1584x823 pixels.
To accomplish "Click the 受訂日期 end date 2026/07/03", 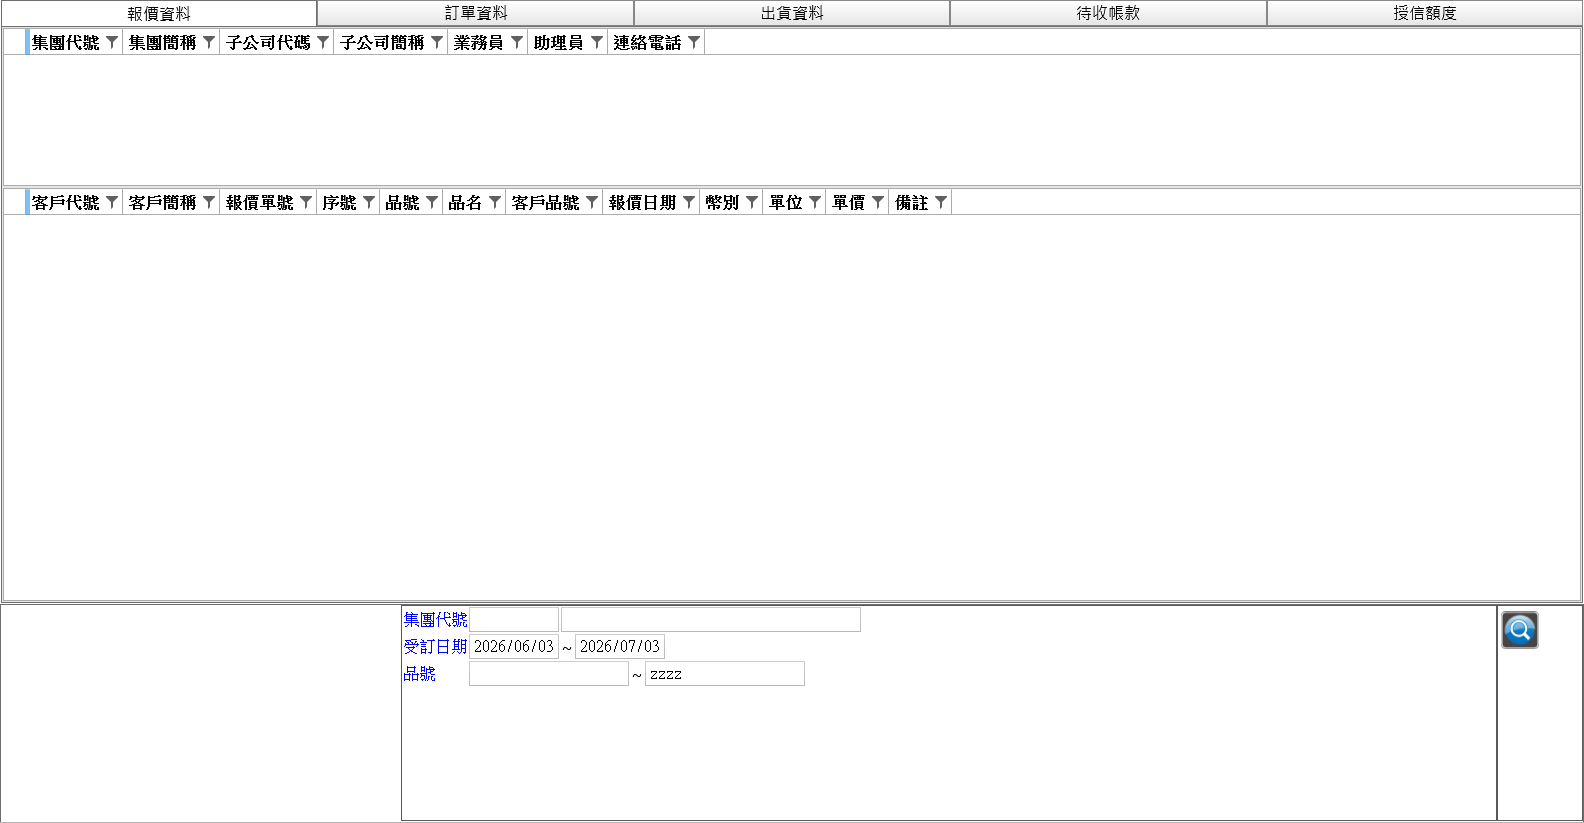I will (x=620, y=647).
